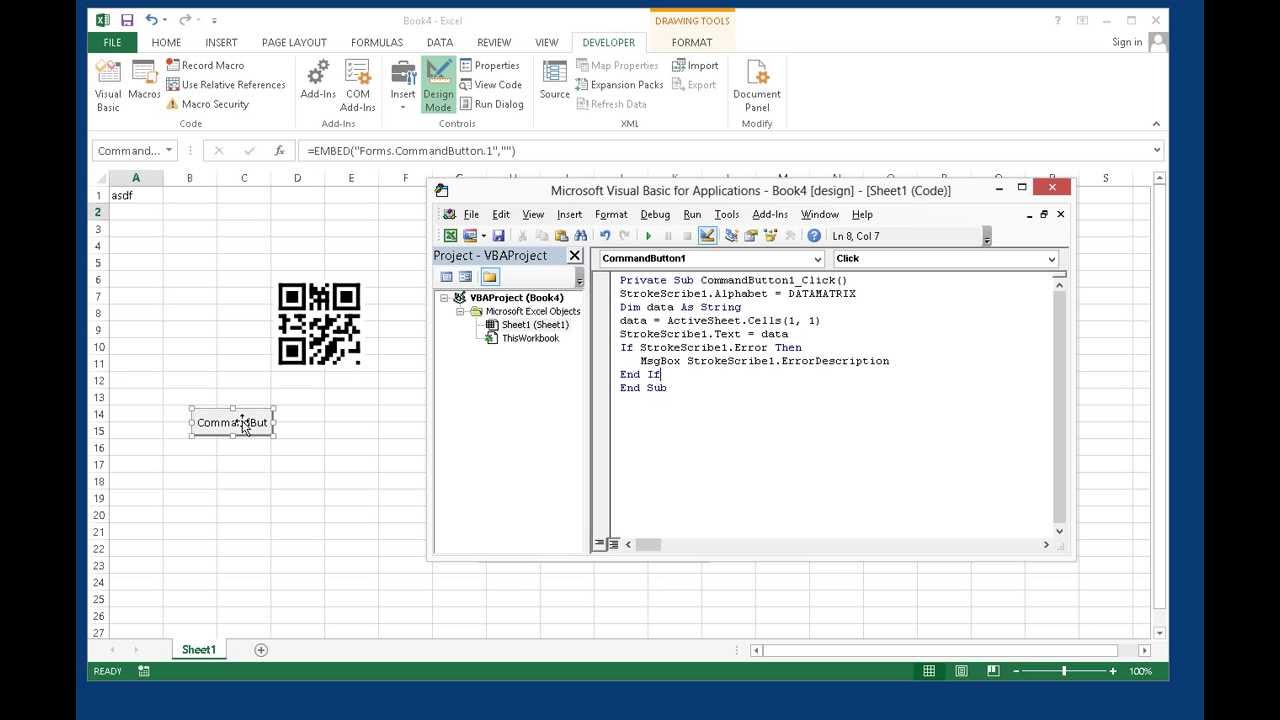Click Toggle Folders in Project pane
The width and height of the screenshot is (1280, 720).
click(x=489, y=277)
